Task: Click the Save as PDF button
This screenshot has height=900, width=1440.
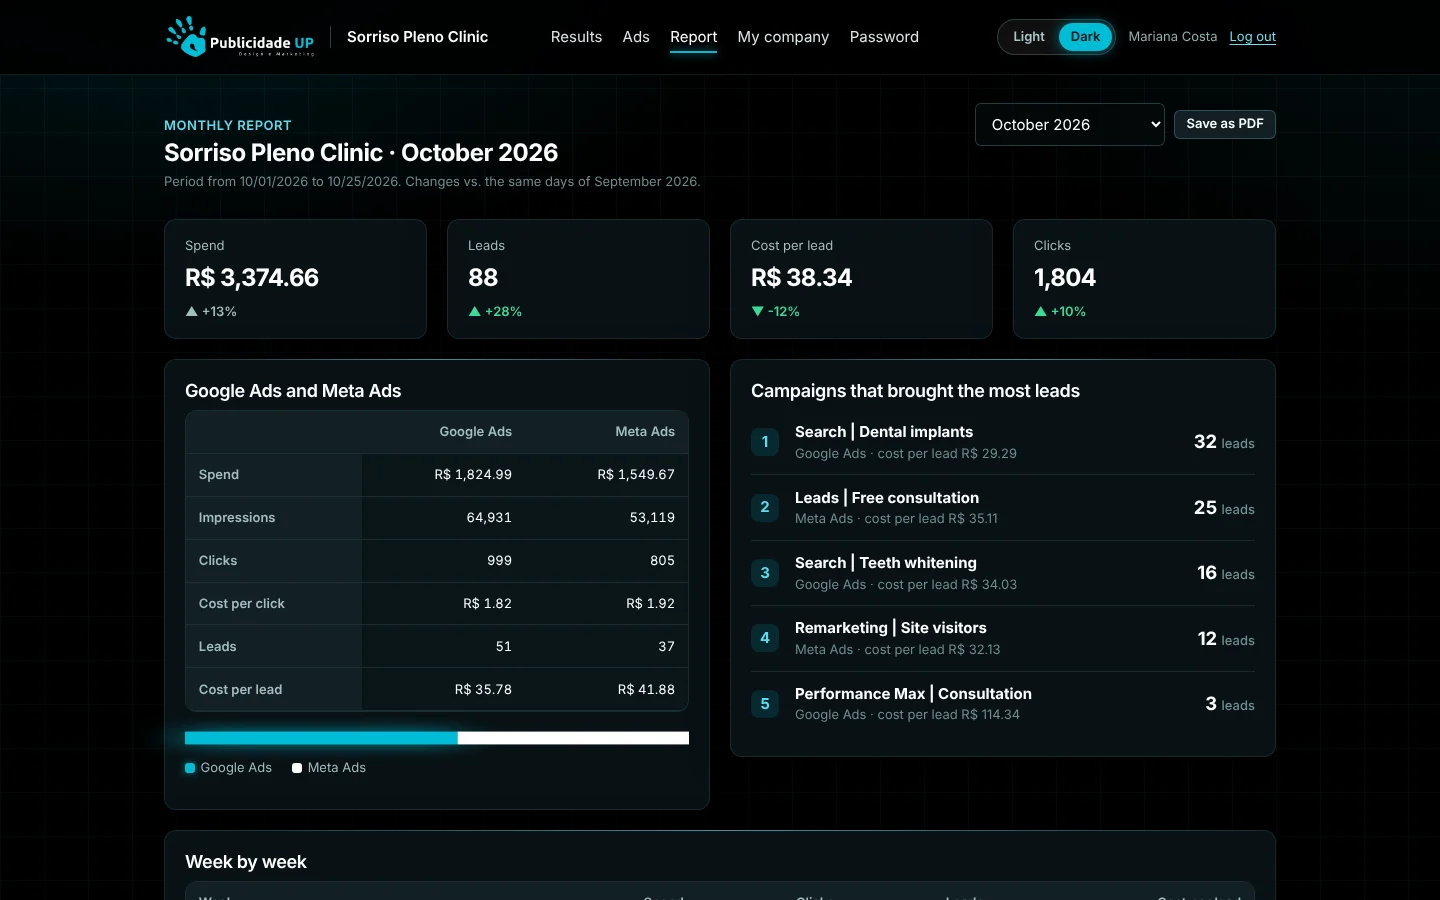Action: [x=1225, y=124]
